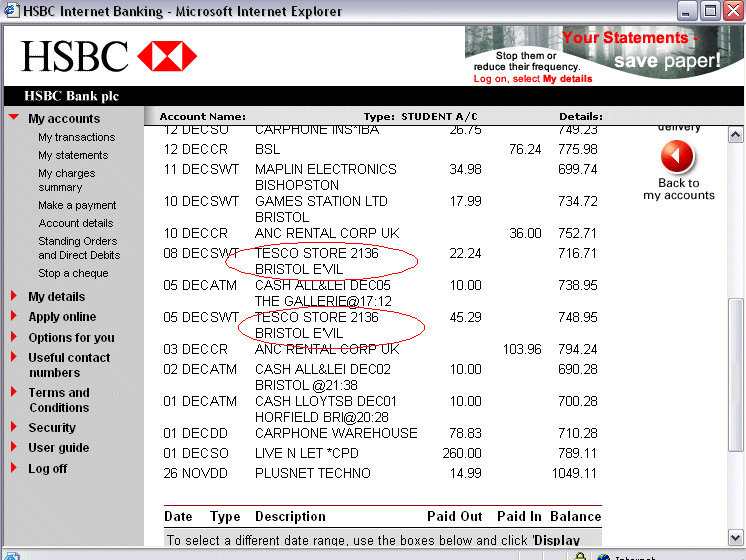Select Stop a cheque link
Screen dimensions: 746x560
coord(73,273)
